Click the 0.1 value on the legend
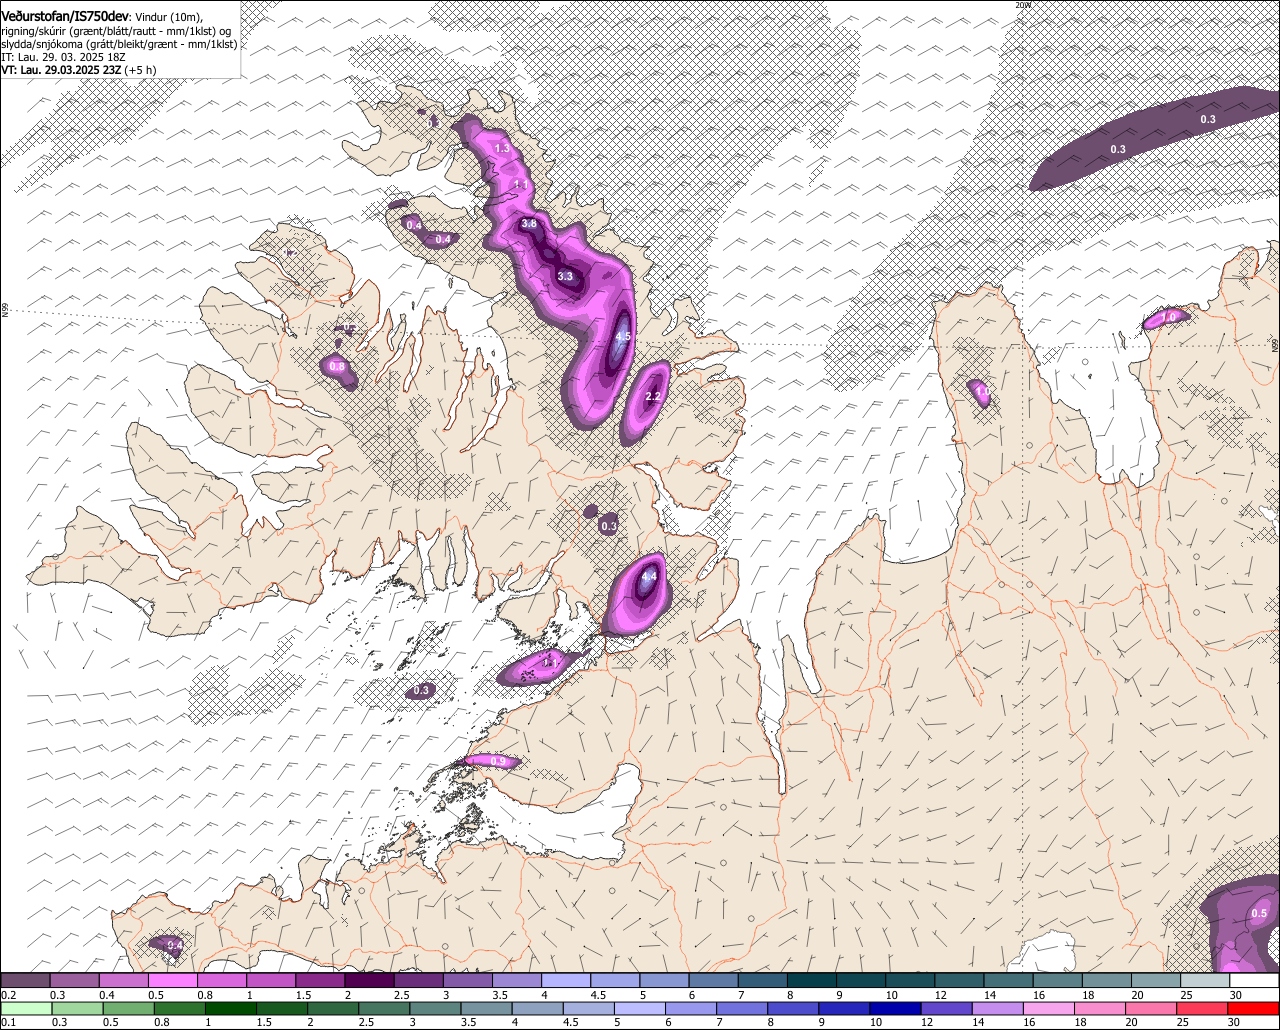This screenshot has height=1030, width=1280. pos(9,1022)
